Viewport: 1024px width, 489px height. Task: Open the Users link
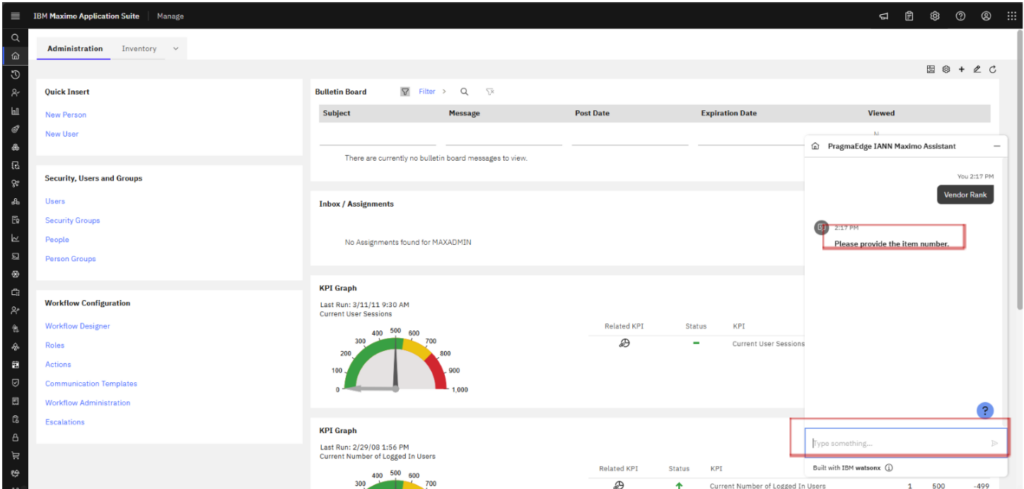[55, 202]
